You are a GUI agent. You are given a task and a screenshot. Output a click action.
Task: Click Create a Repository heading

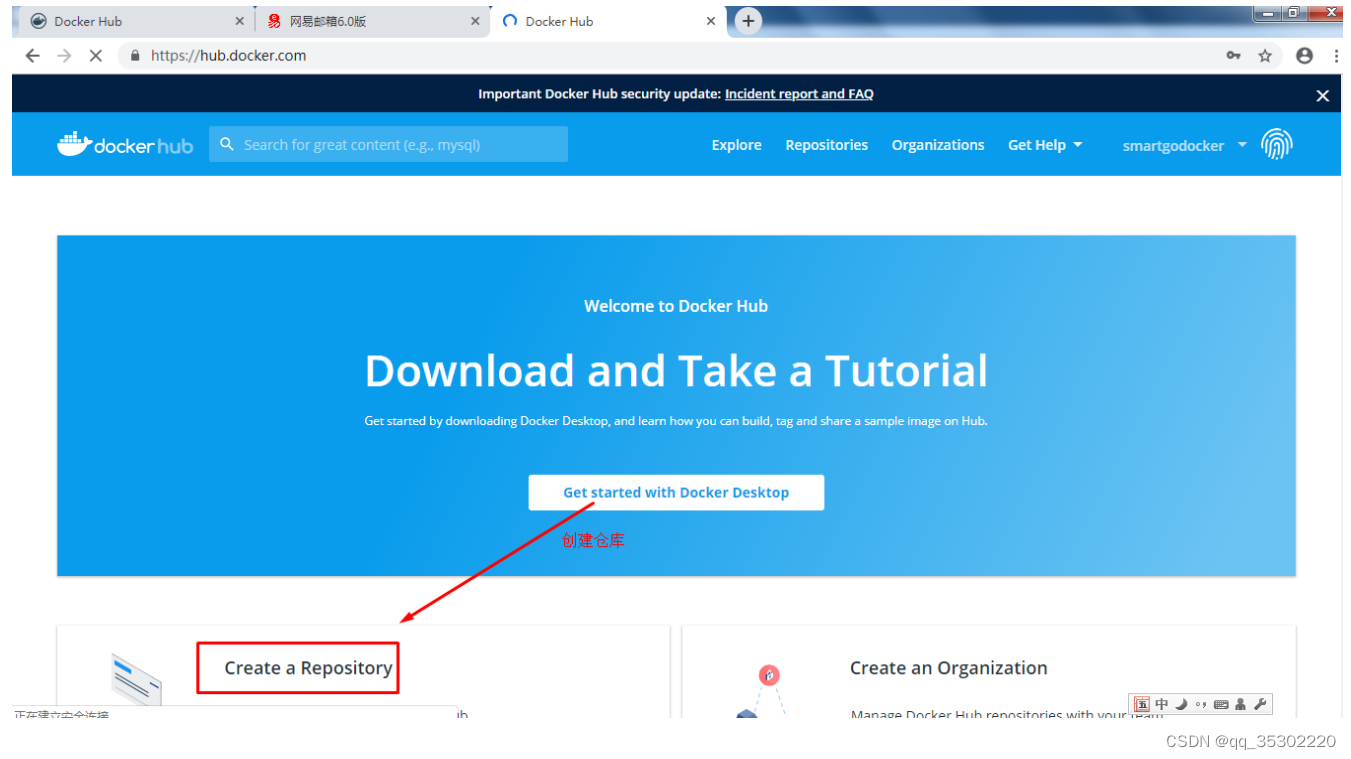308,668
